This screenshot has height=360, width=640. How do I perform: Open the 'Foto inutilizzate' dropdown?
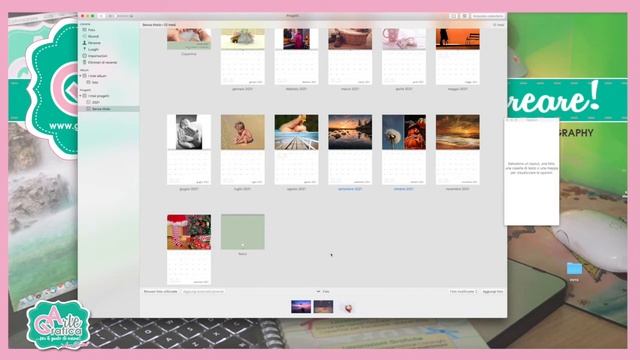(x=463, y=291)
